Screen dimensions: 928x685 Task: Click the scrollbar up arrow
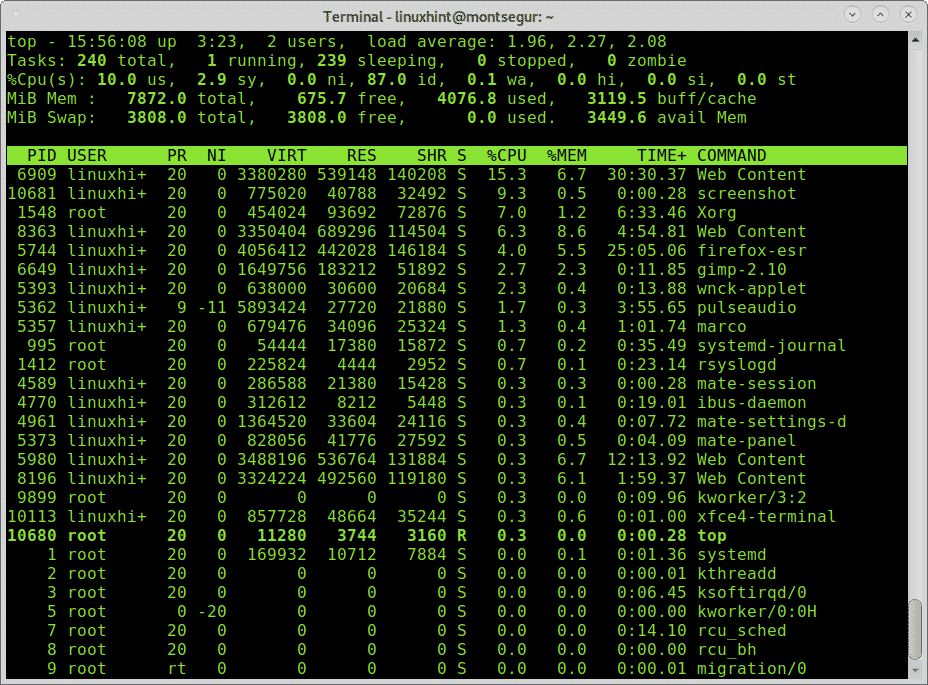coord(916,40)
